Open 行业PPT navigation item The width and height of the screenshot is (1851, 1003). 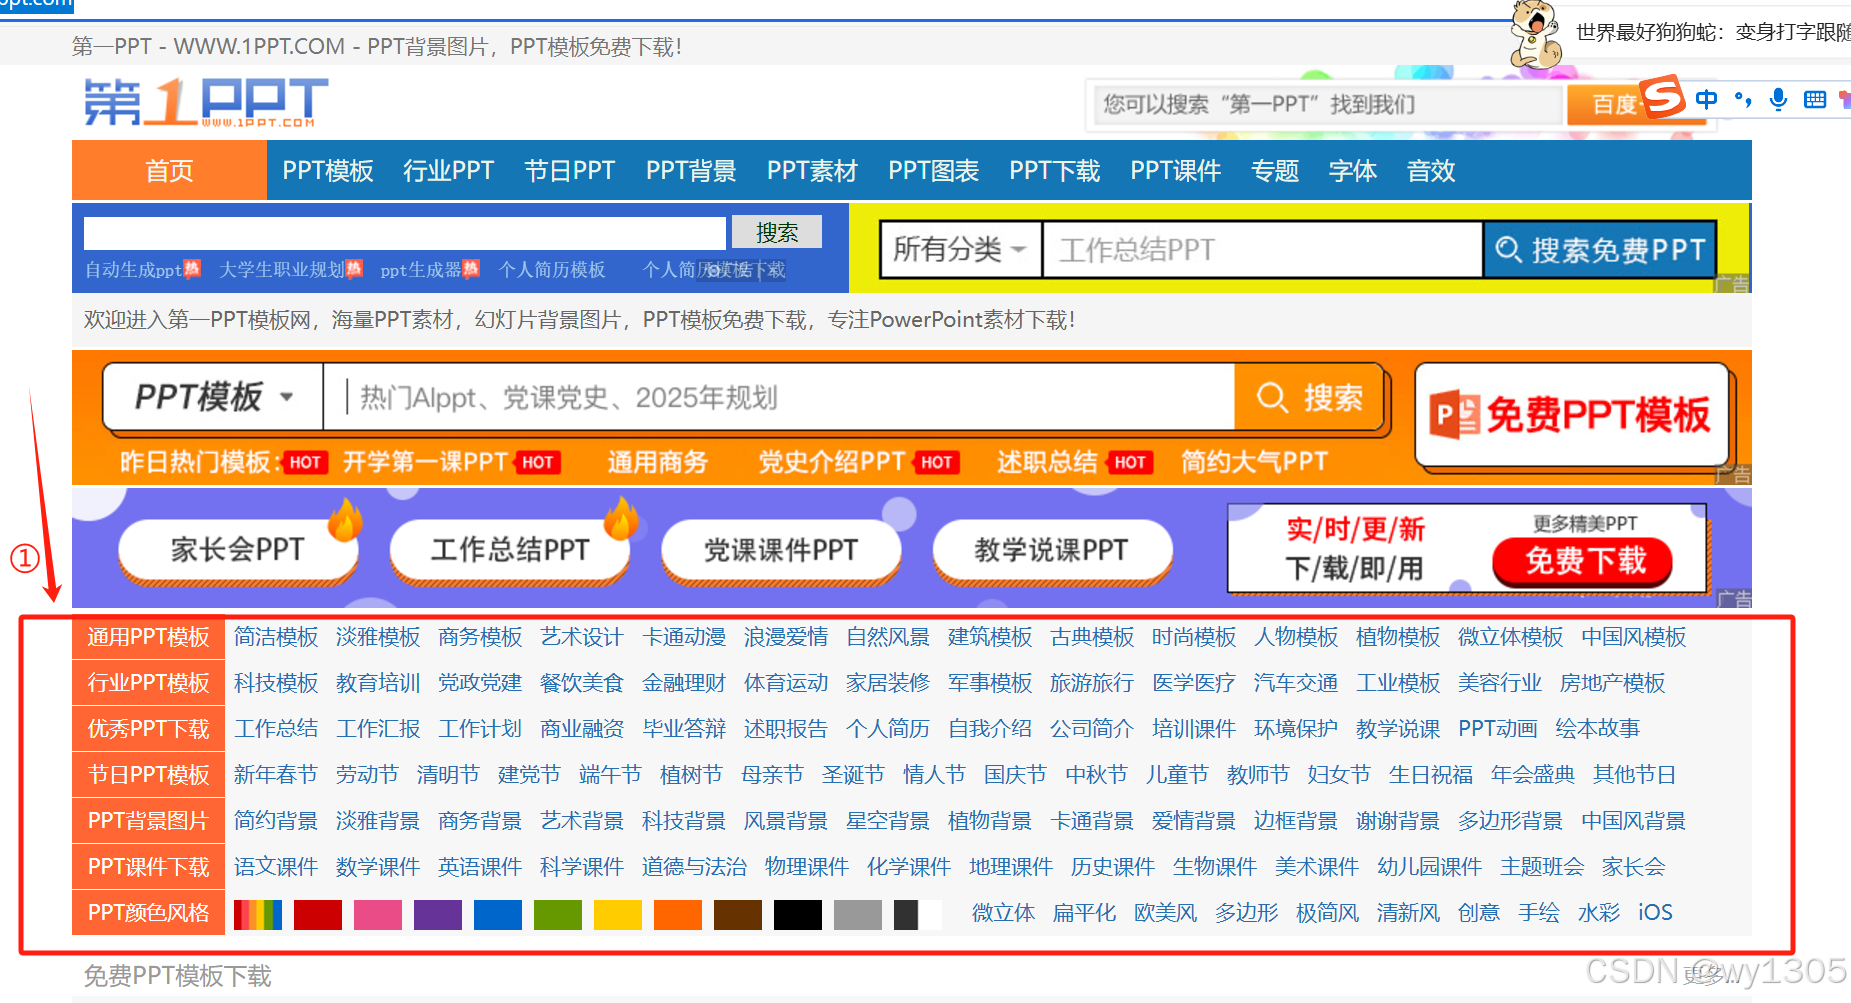(x=449, y=171)
